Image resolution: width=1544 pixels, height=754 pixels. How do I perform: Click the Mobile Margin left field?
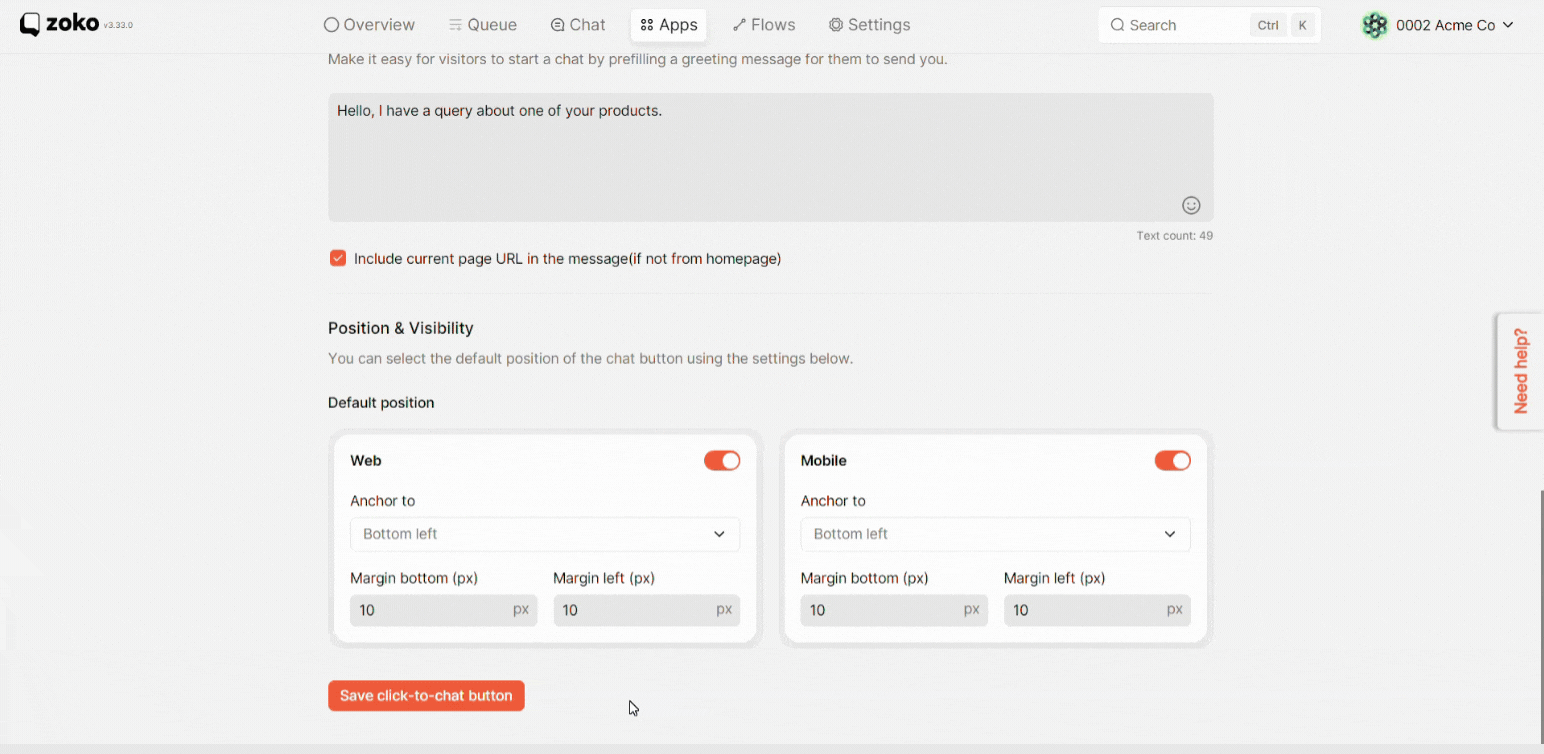pos(1097,610)
